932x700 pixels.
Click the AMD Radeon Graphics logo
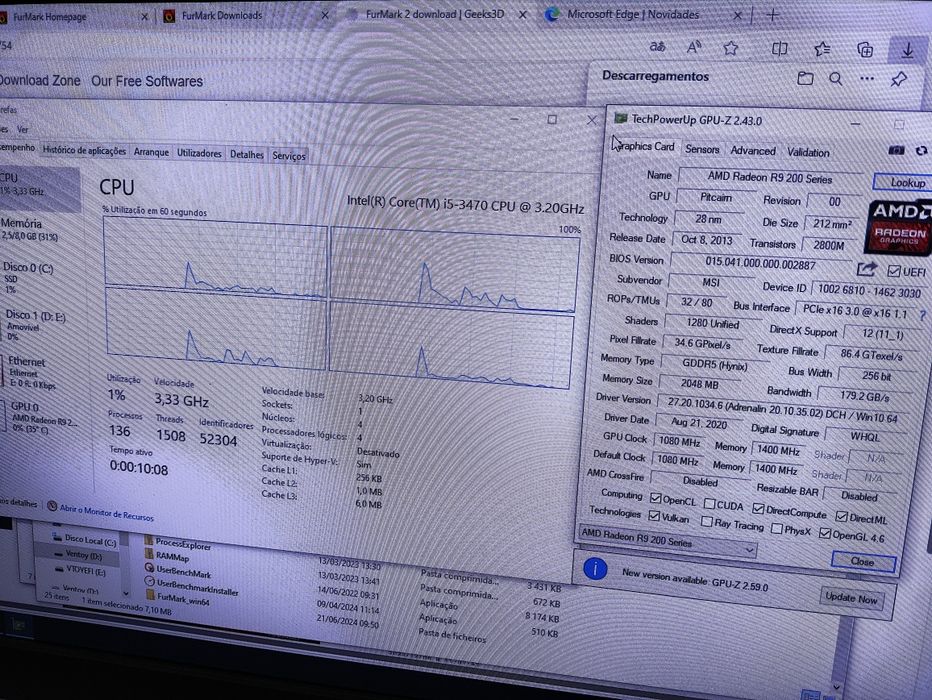pyautogui.click(x=899, y=228)
